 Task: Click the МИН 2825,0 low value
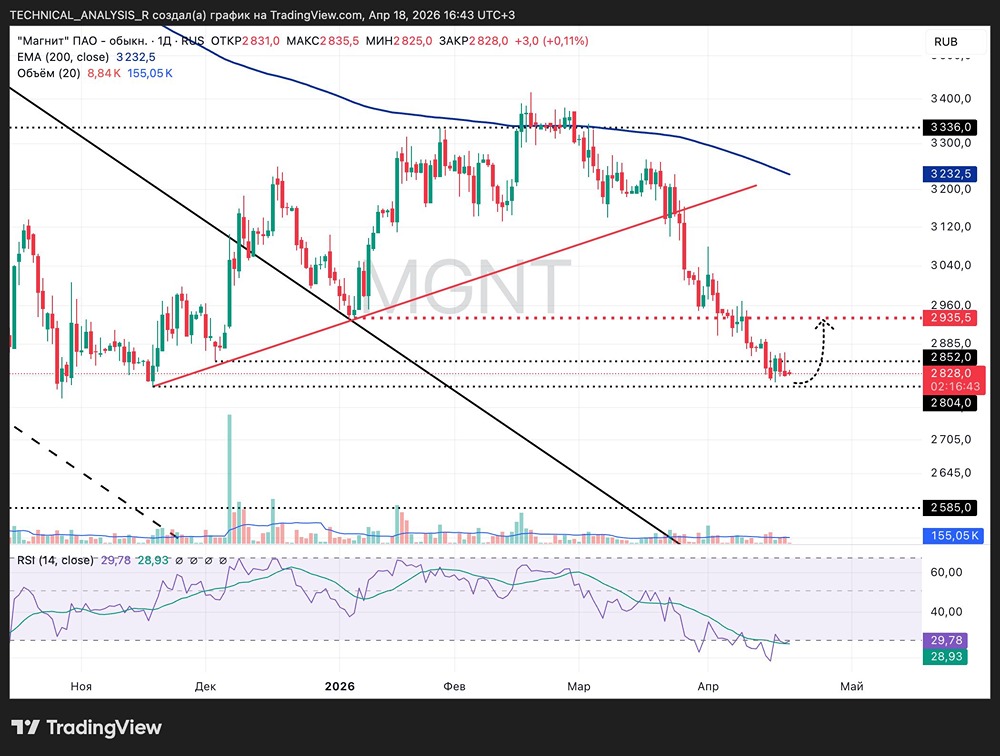click(399, 41)
